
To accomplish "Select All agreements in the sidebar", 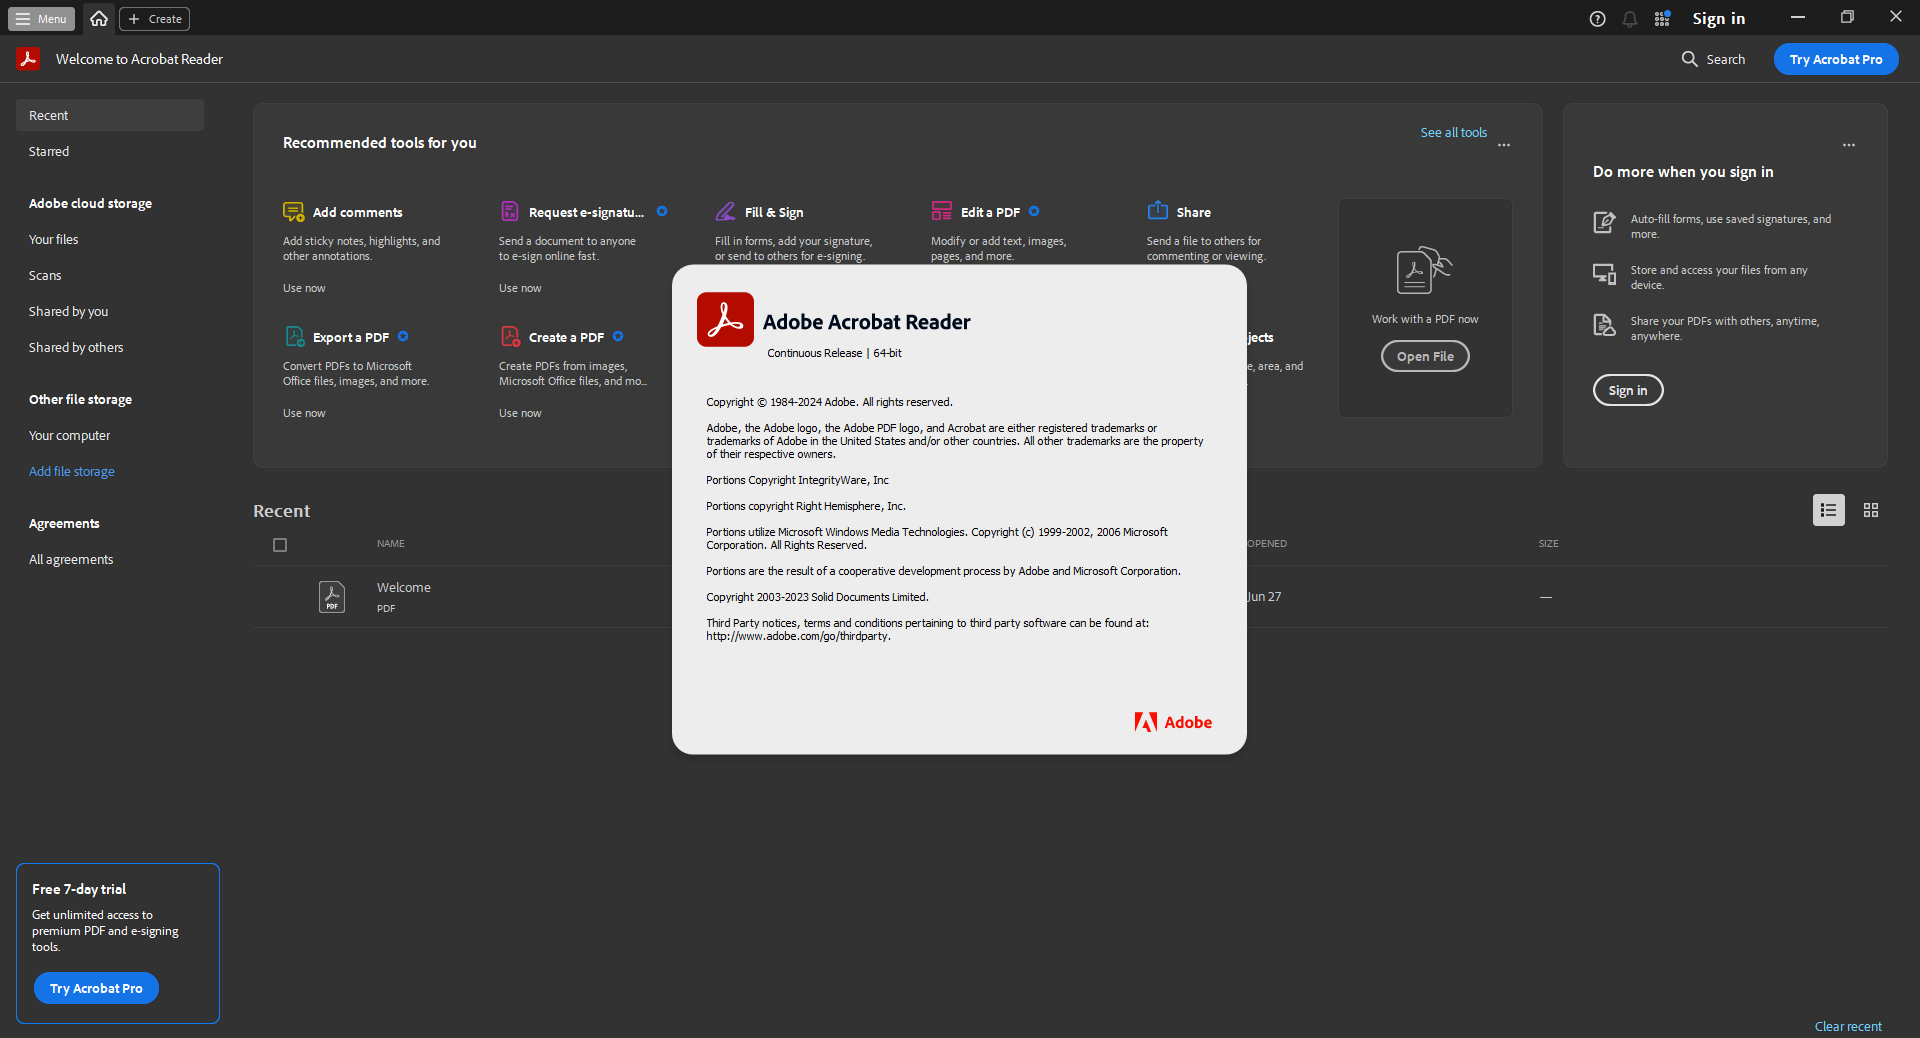I will (x=70, y=559).
